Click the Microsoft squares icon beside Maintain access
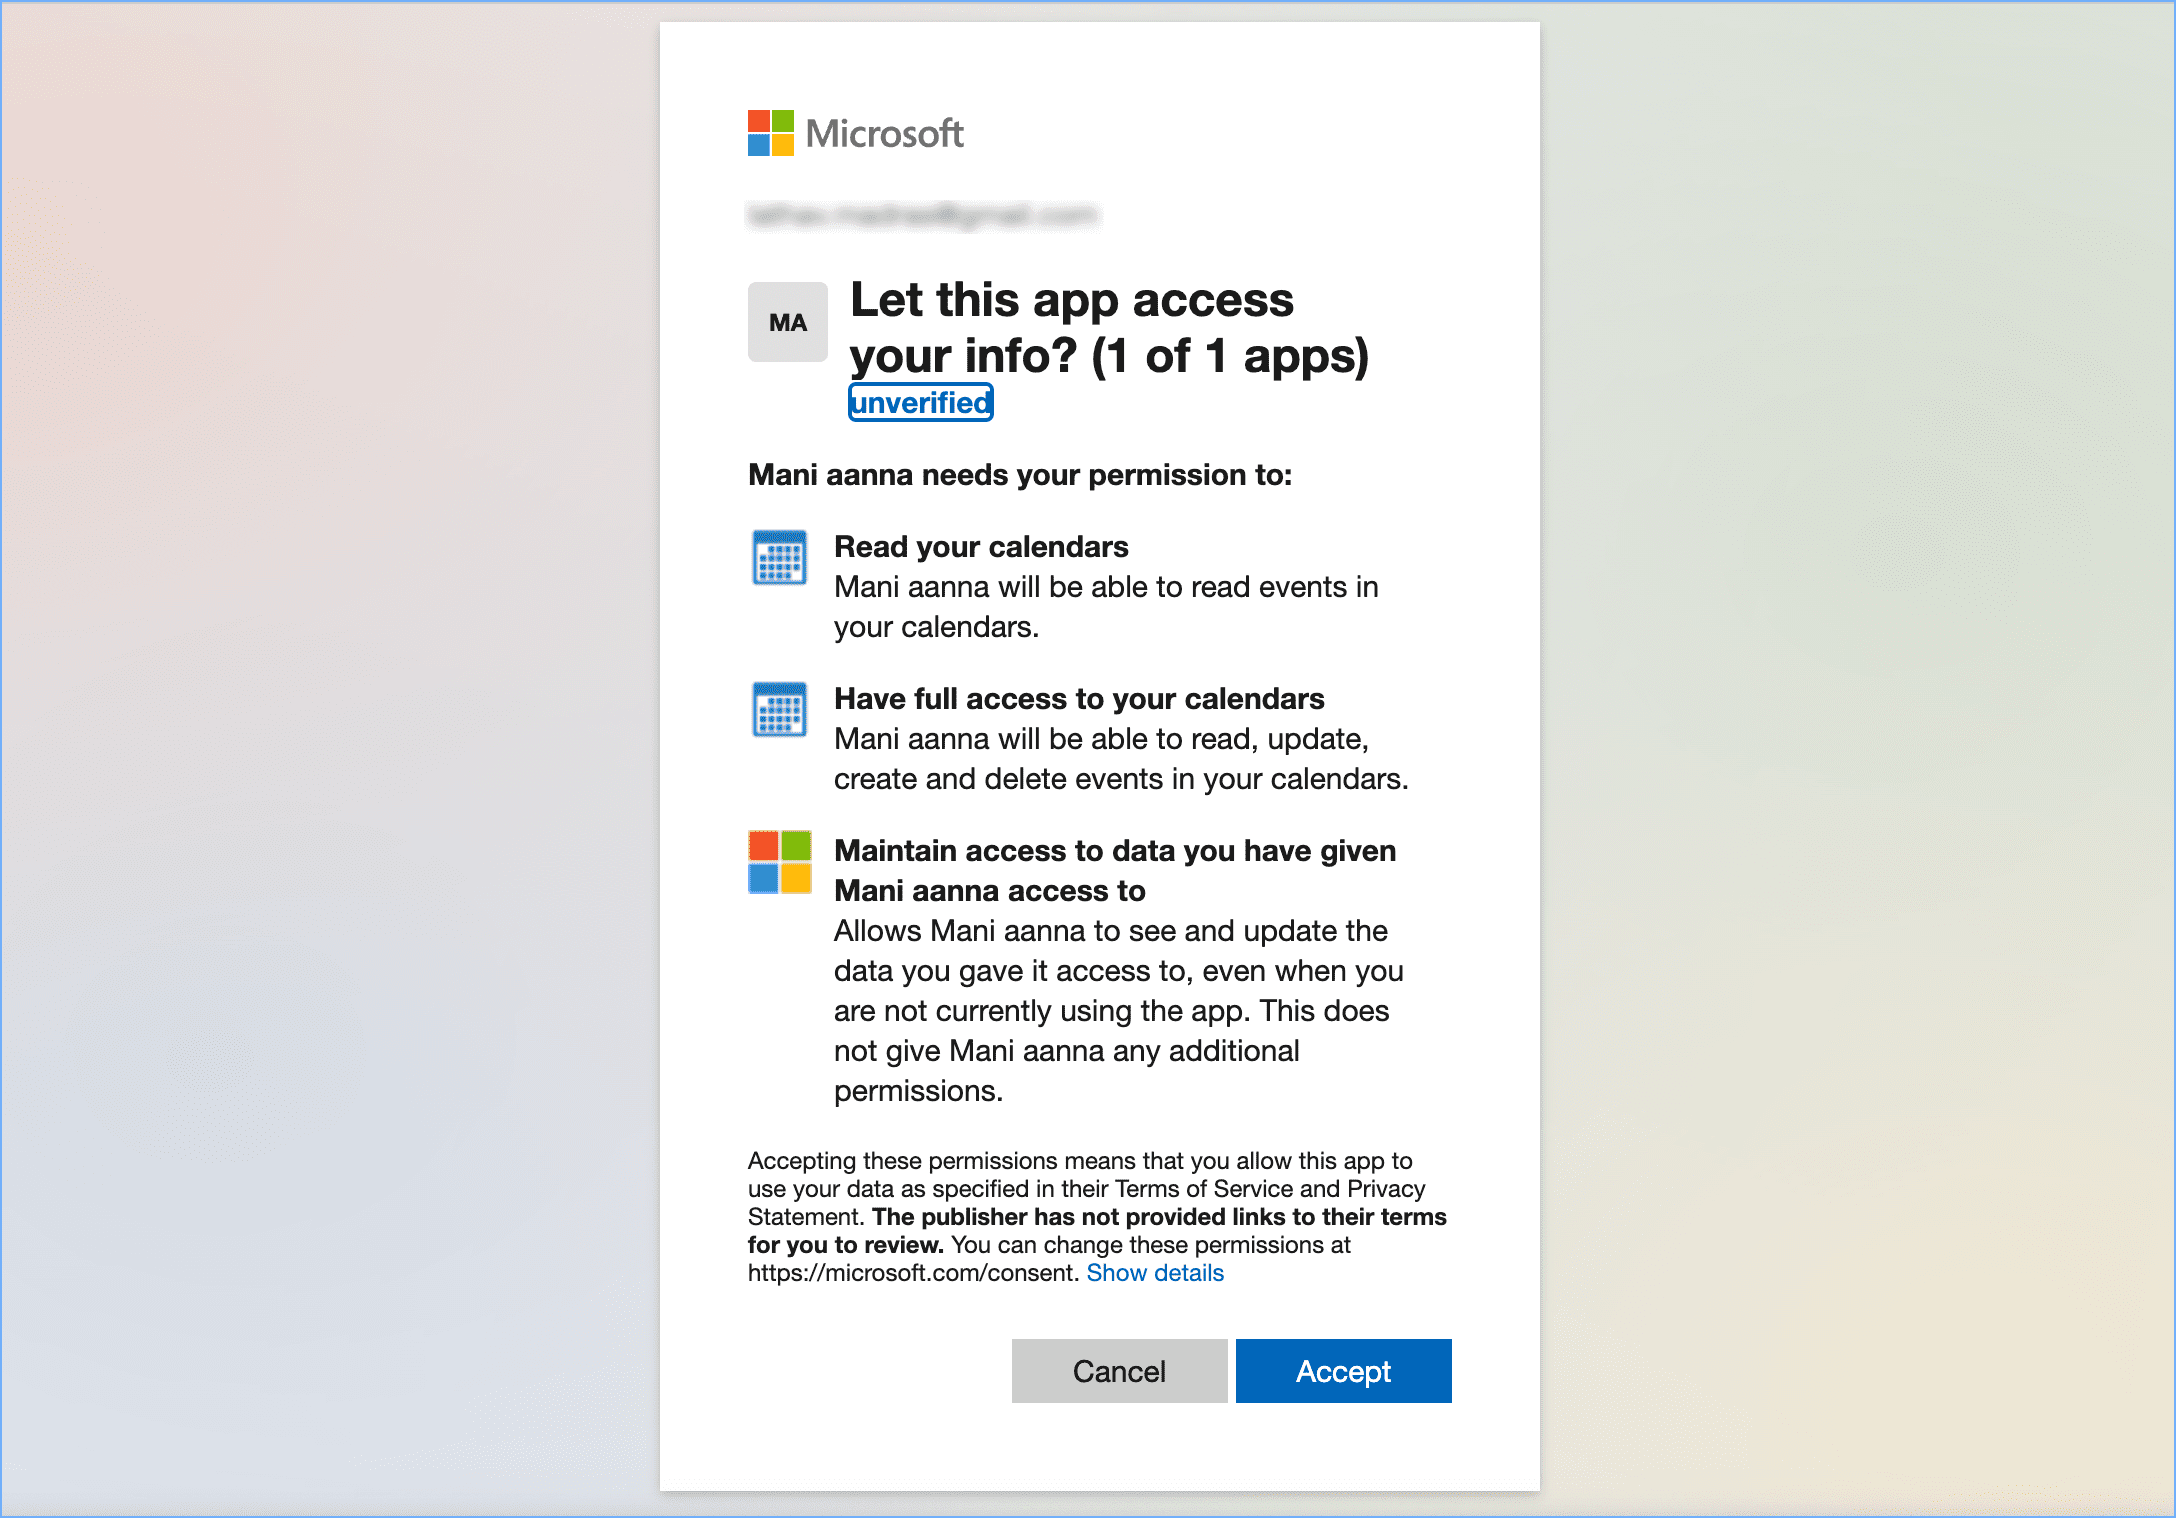2176x1518 pixels. coord(779,862)
